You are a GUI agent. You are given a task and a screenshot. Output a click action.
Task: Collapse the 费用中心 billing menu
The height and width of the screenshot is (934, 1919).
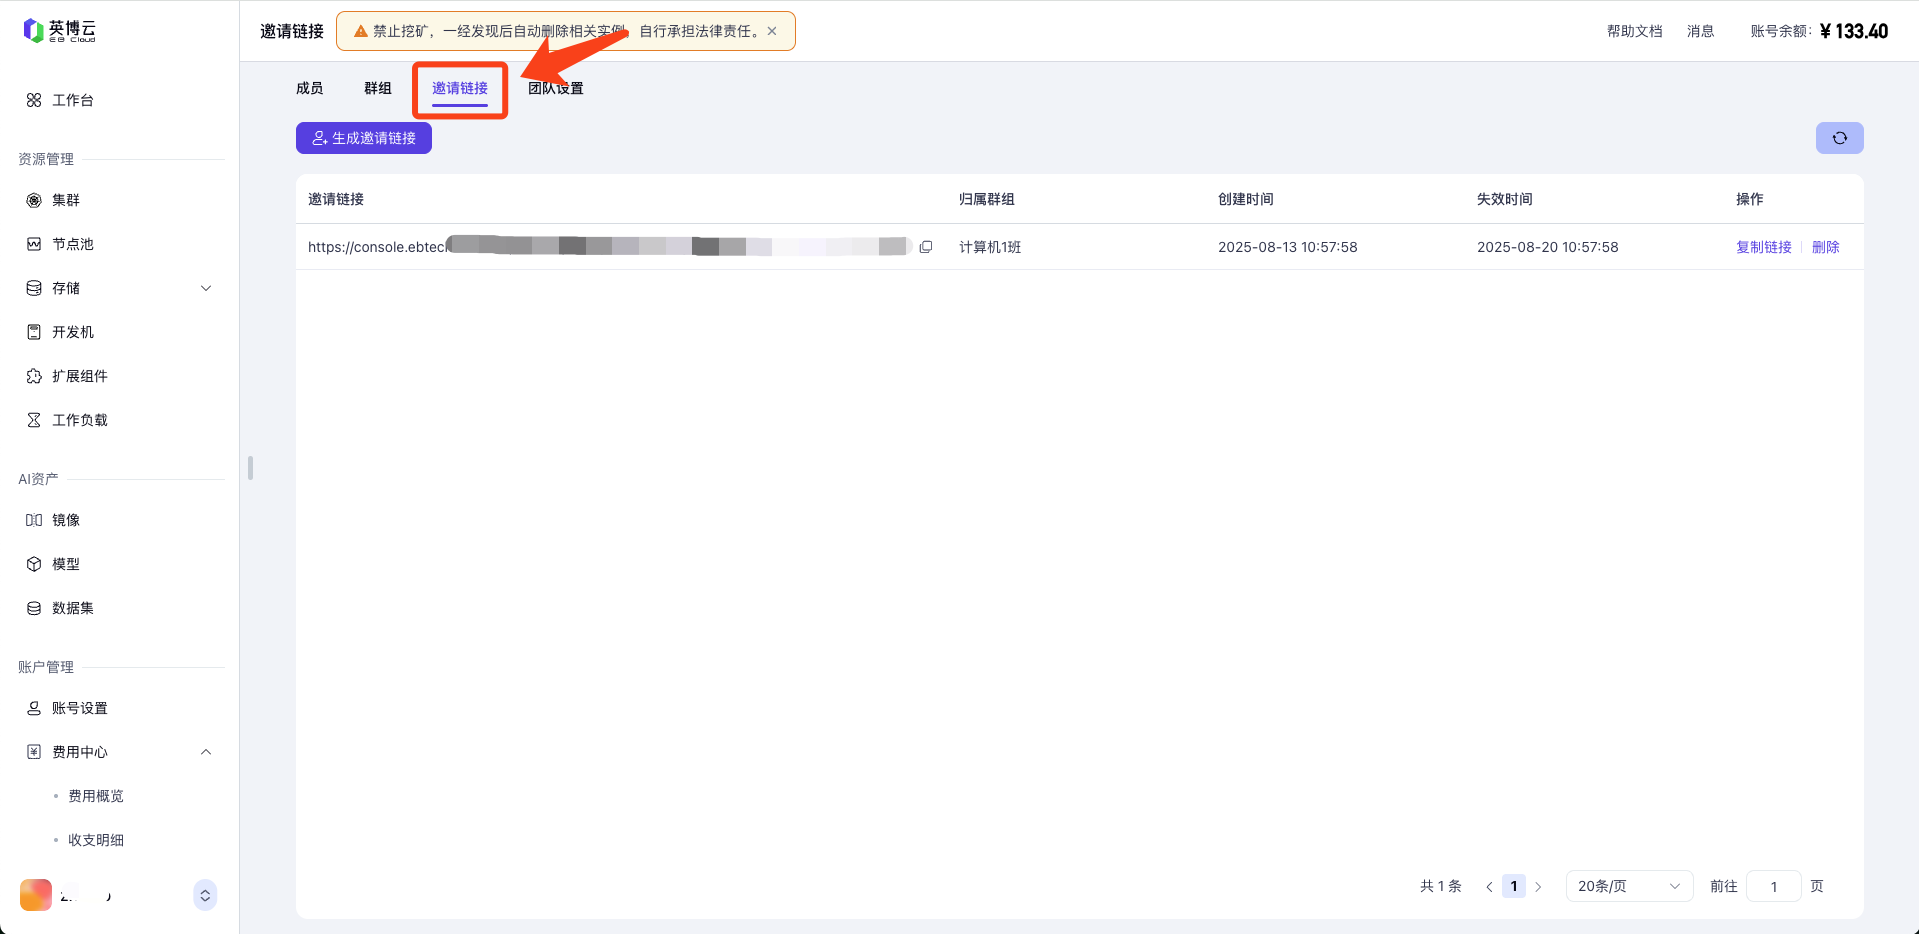click(206, 752)
